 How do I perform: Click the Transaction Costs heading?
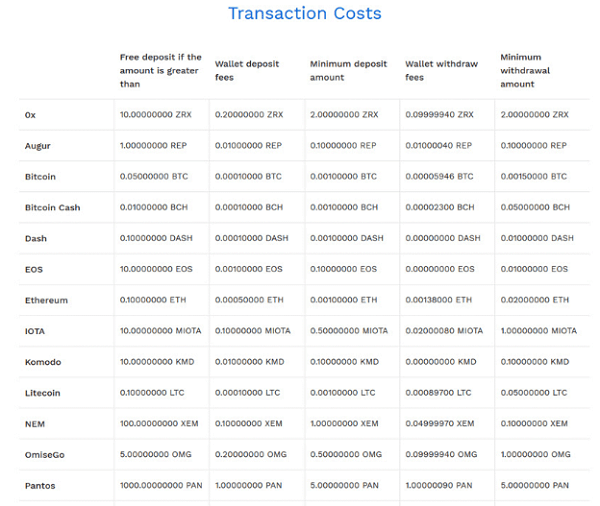[x=305, y=13]
